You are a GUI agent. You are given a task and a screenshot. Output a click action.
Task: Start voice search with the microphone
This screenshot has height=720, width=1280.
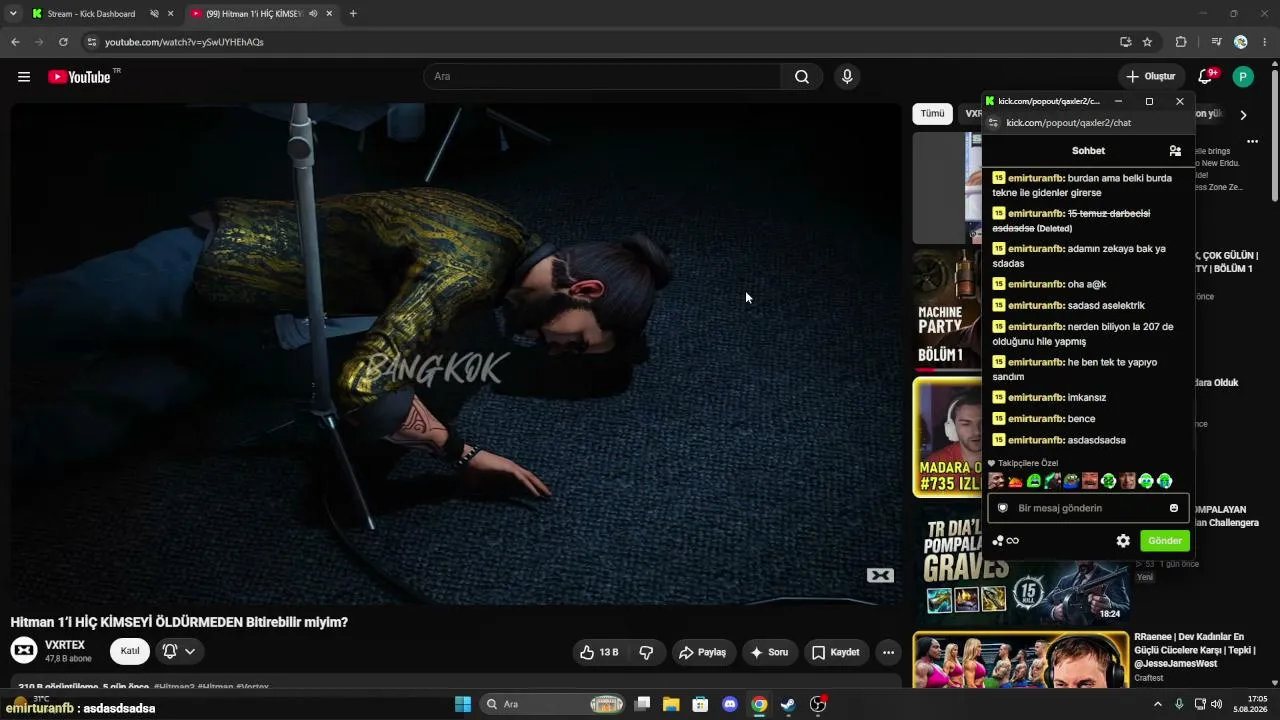pos(847,77)
